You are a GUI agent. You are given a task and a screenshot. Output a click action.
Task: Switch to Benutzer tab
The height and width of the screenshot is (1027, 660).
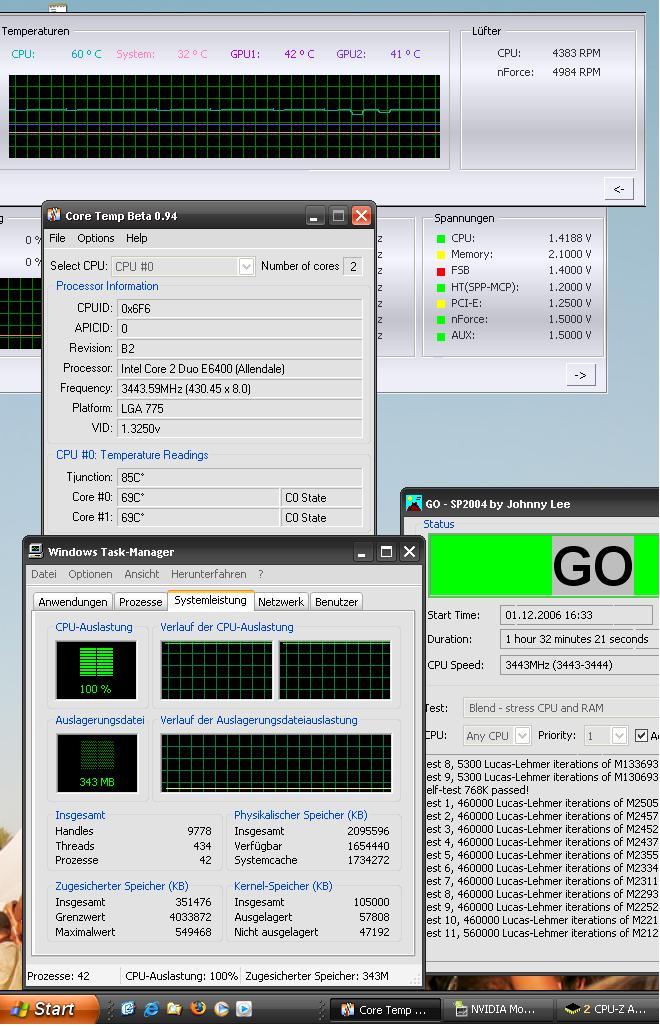coord(337,602)
